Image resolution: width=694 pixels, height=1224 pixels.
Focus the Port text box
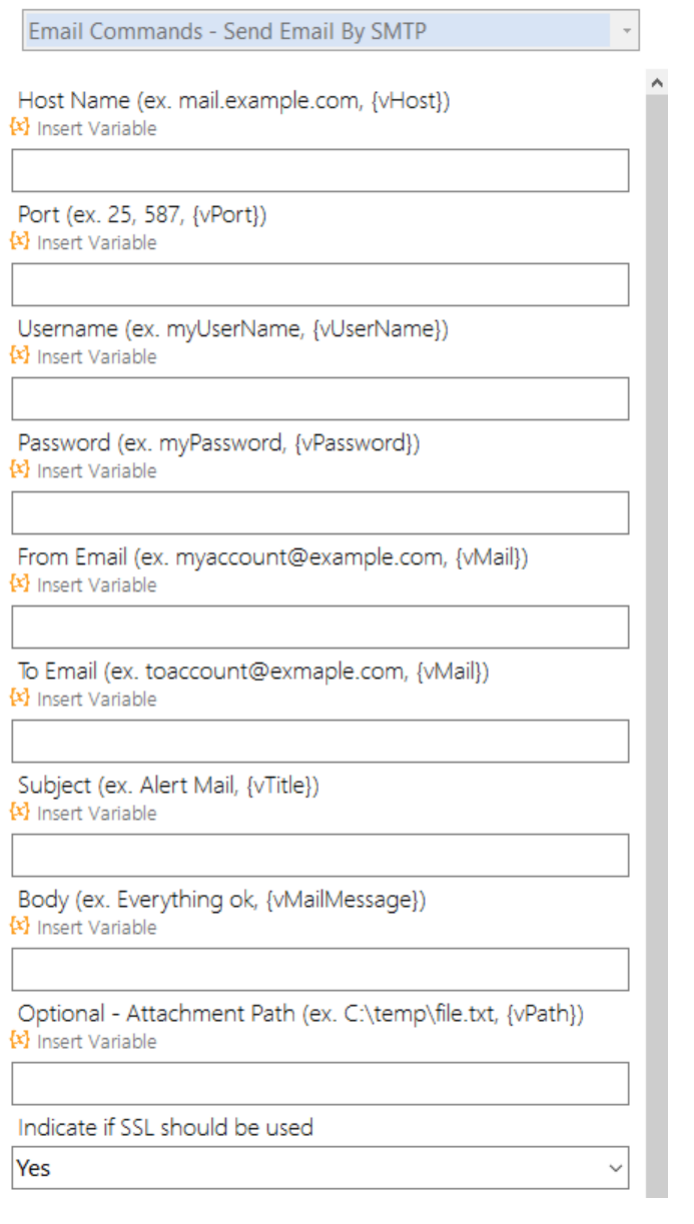[320, 284]
